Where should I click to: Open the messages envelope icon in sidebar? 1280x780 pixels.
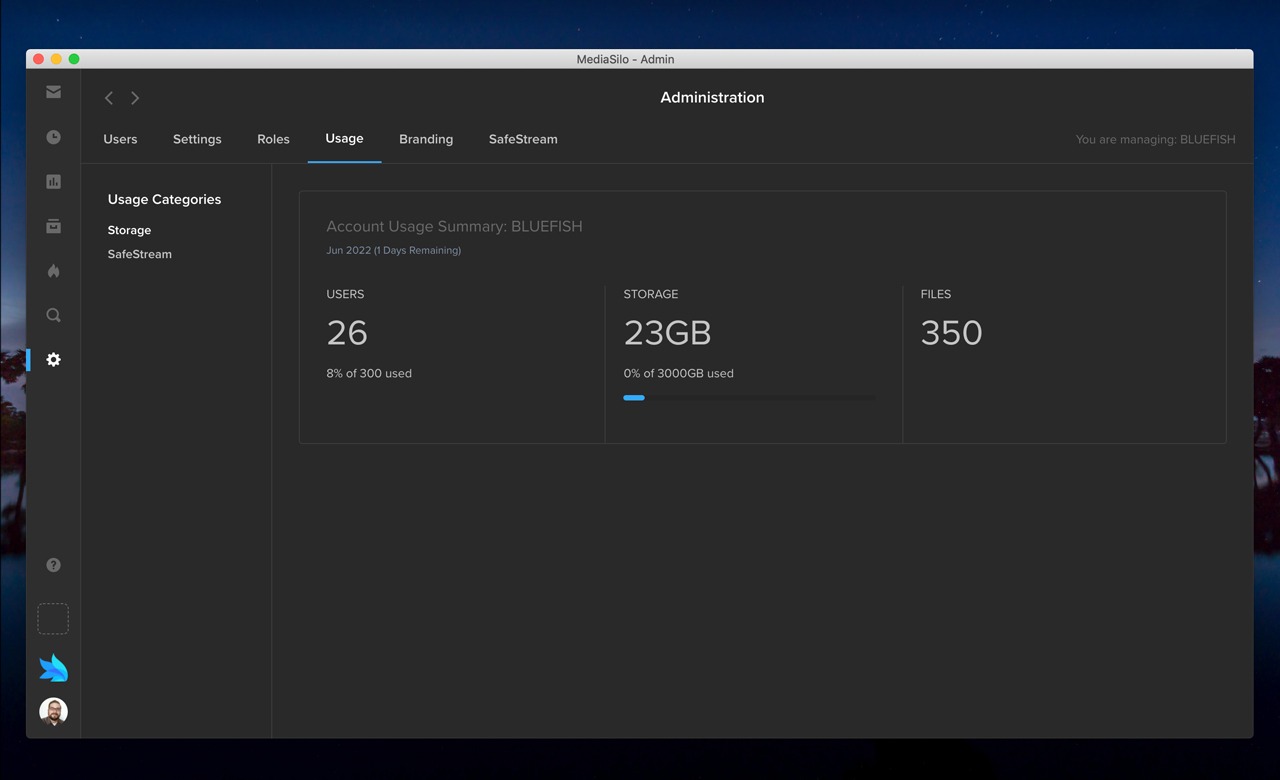point(53,91)
